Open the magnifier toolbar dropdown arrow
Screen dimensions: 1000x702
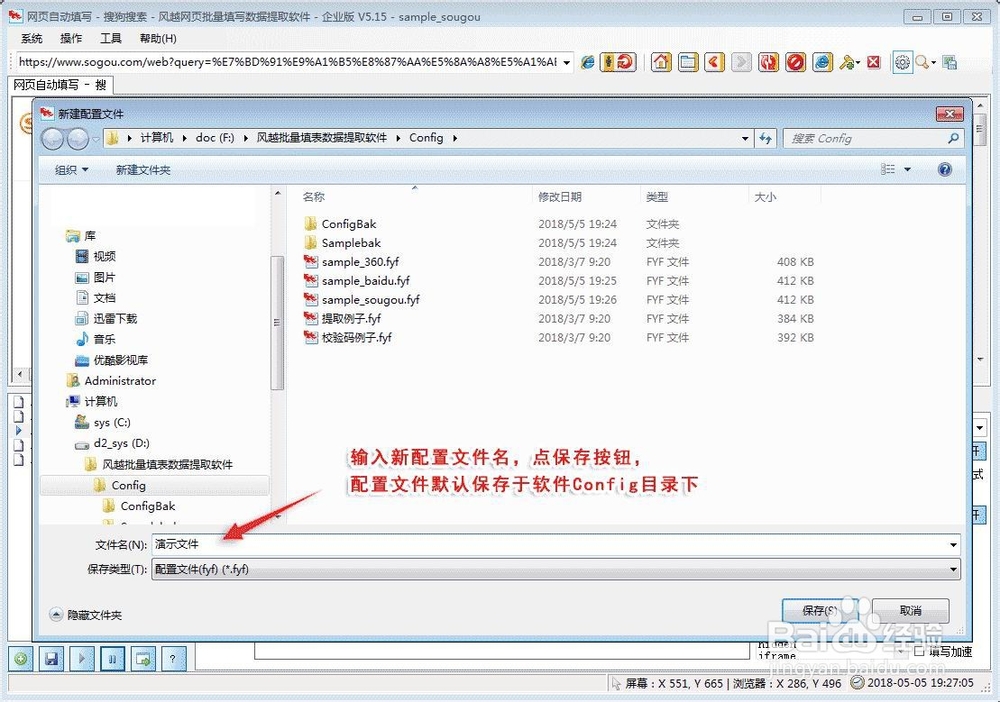934,62
